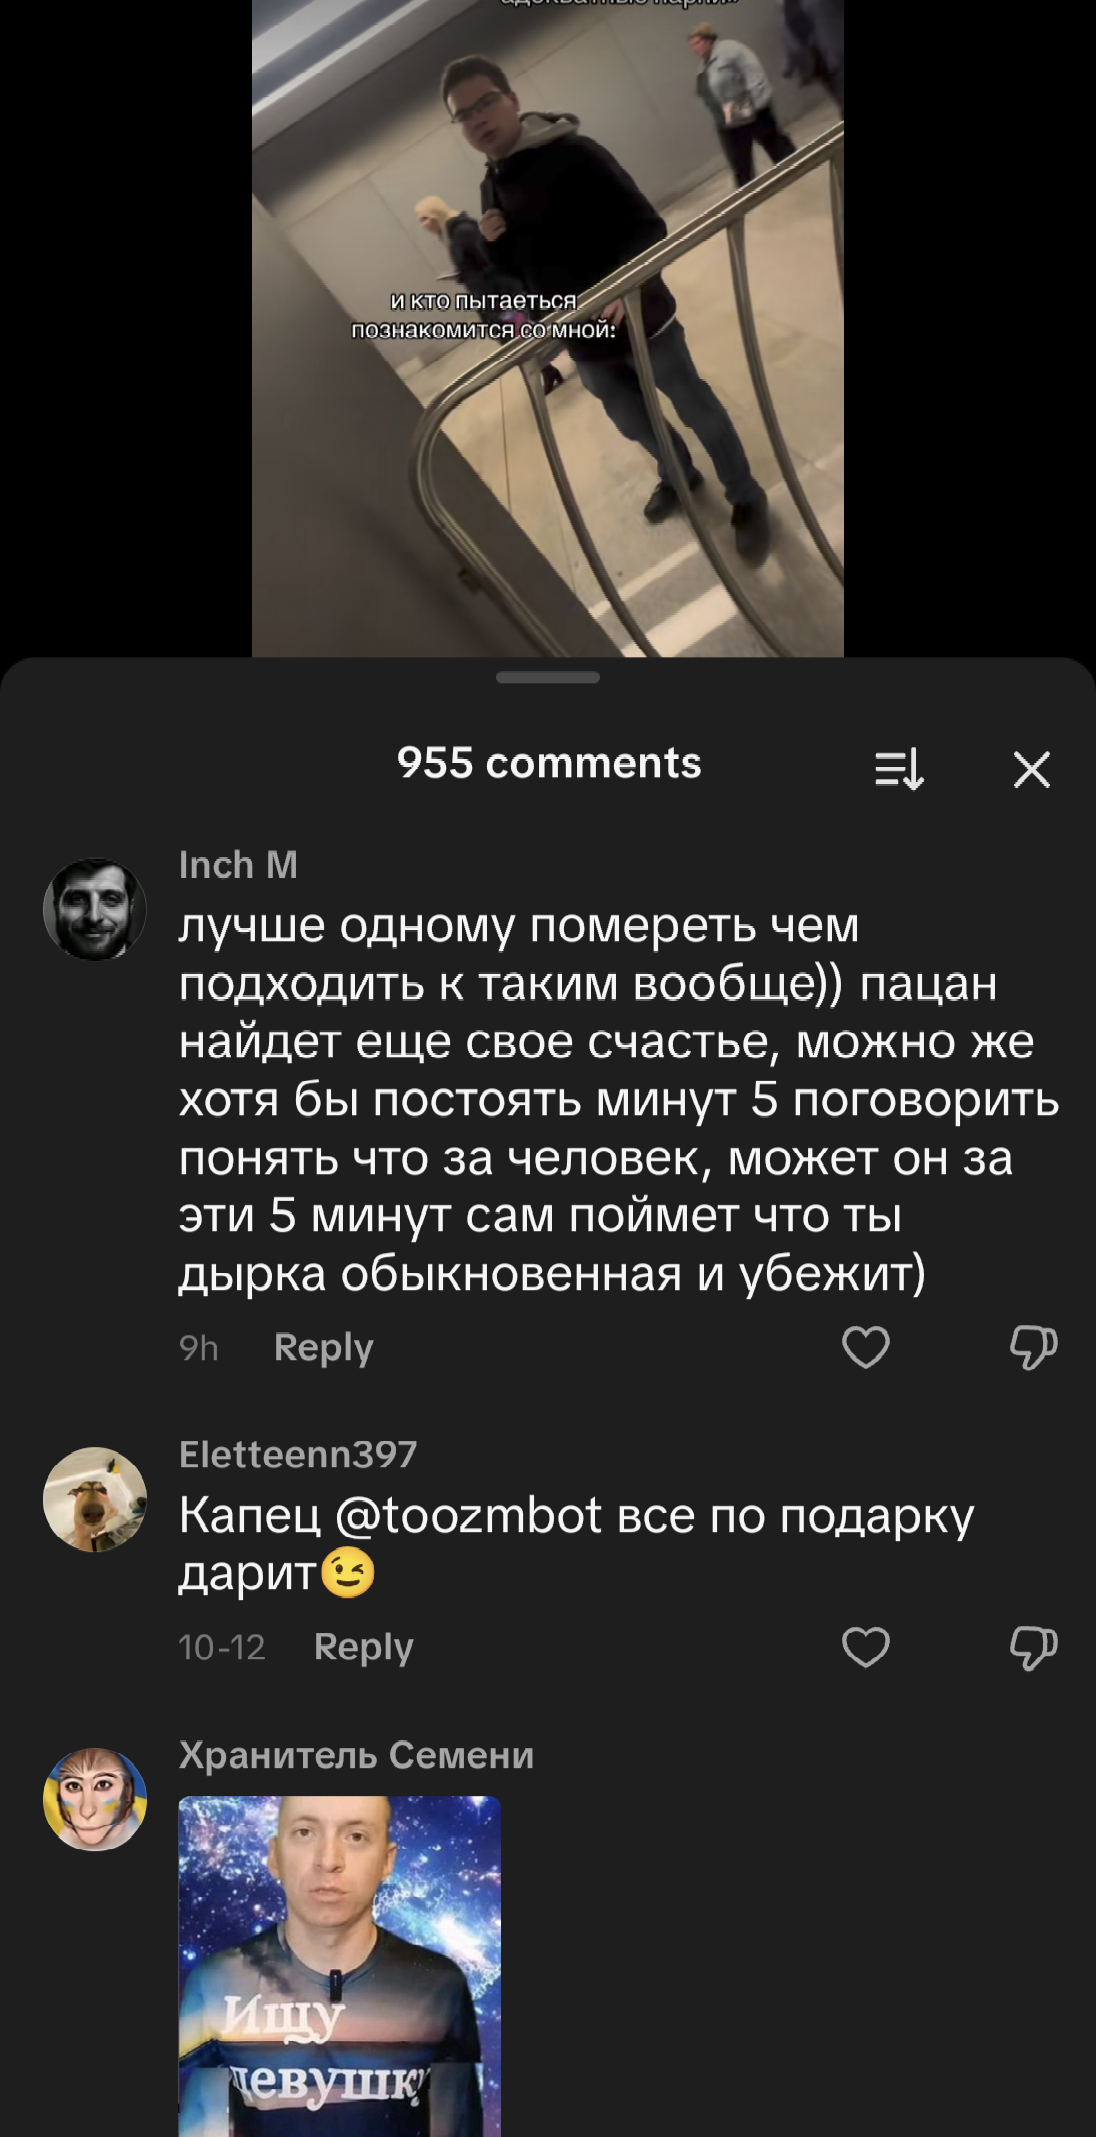The image size is (1096, 2137).
Task: Tap the Хранитель Семени username
Action: pyautogui.click(x=356, y=1755)
